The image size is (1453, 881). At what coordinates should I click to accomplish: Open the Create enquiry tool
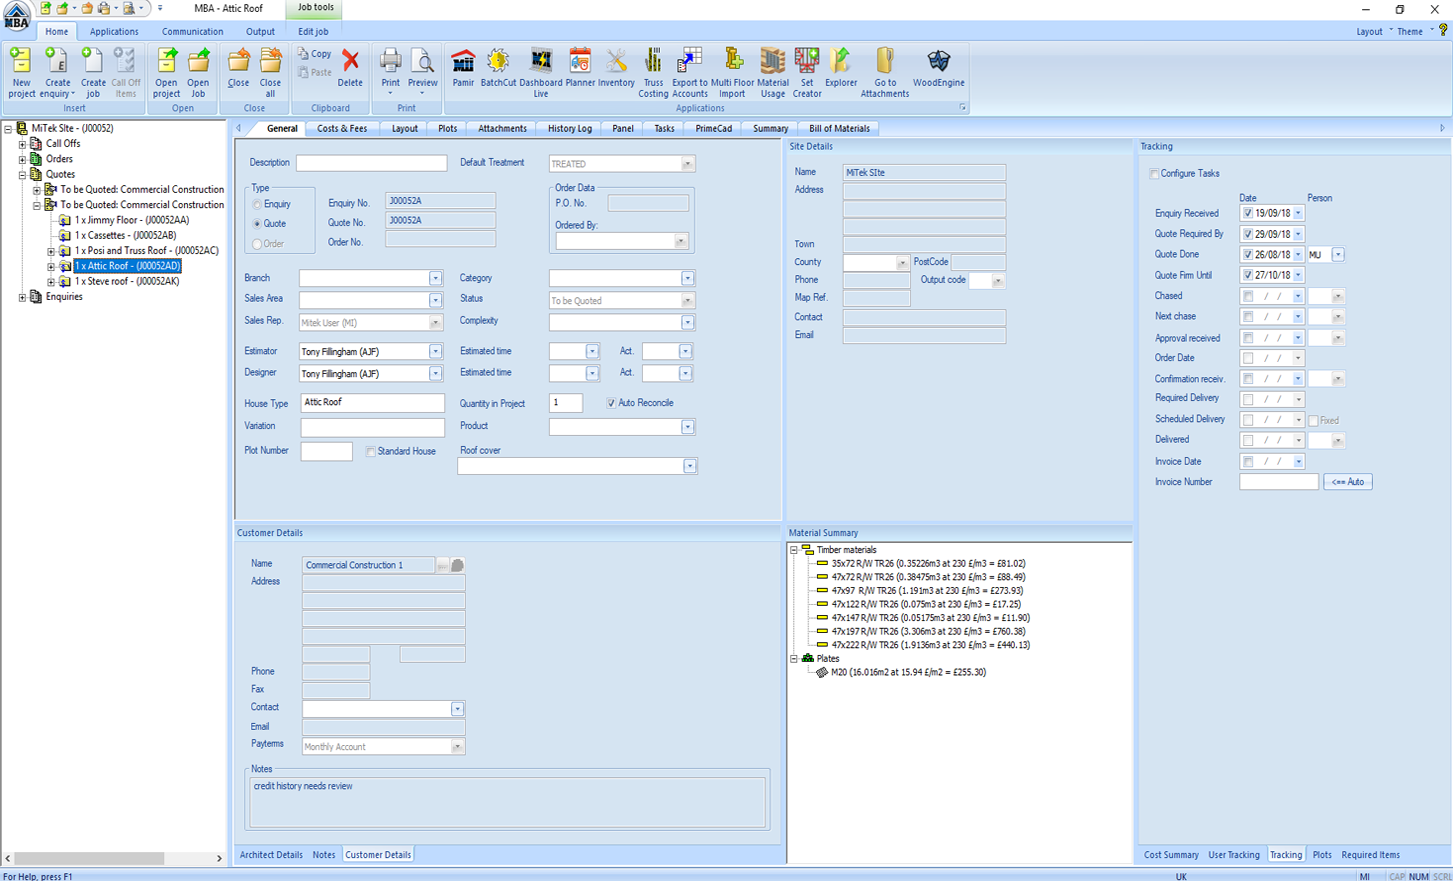57,72
